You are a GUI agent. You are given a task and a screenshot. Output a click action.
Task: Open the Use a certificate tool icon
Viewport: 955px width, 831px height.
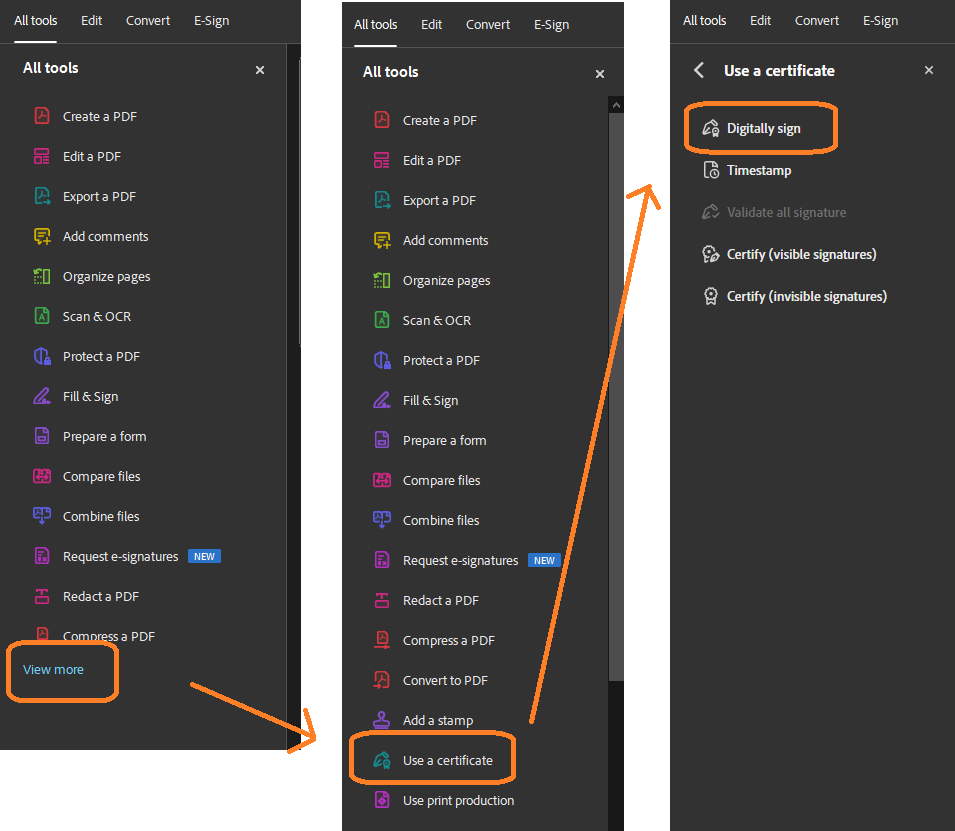coord(381,760)
